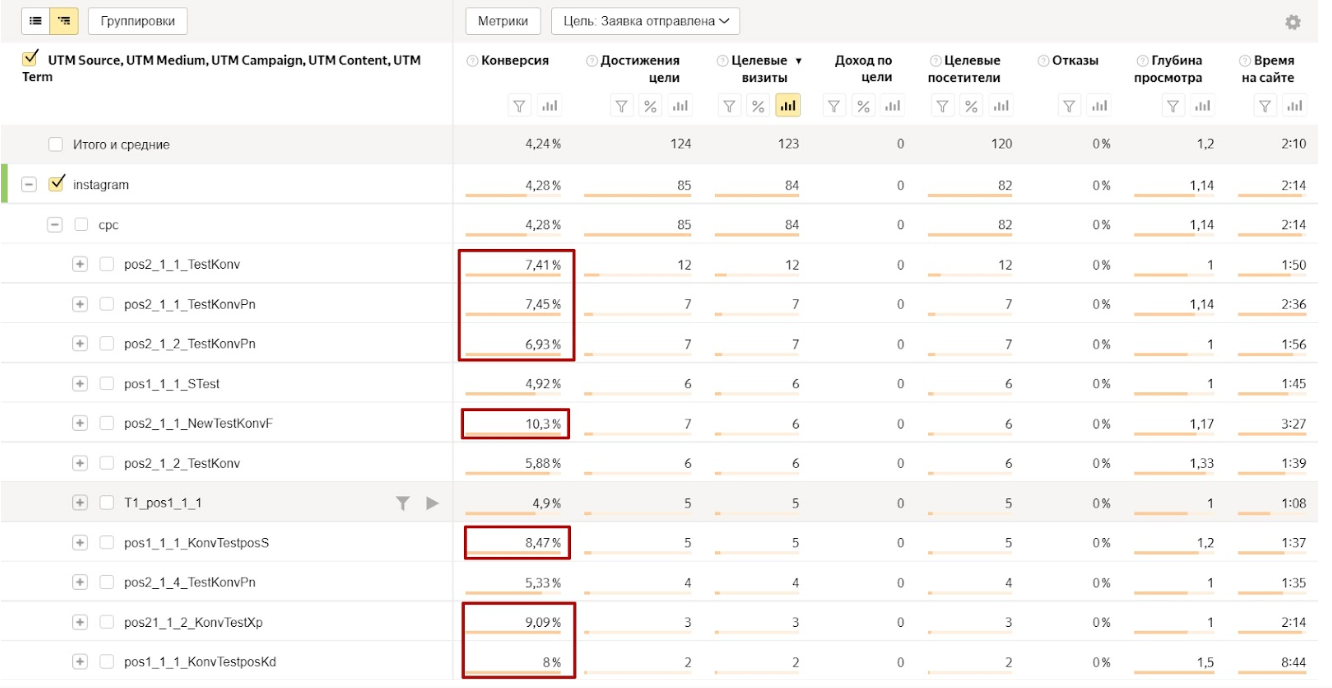
Task: Expand the pos2_1_1_TestKonv row
Action: (x=80, y=265)
